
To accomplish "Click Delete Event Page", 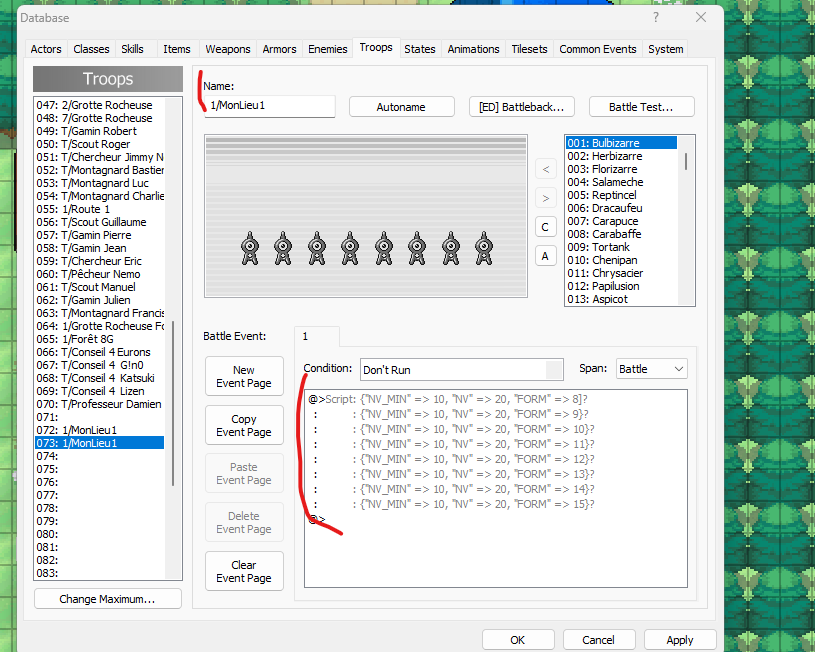I will click(x=244, y=523).
